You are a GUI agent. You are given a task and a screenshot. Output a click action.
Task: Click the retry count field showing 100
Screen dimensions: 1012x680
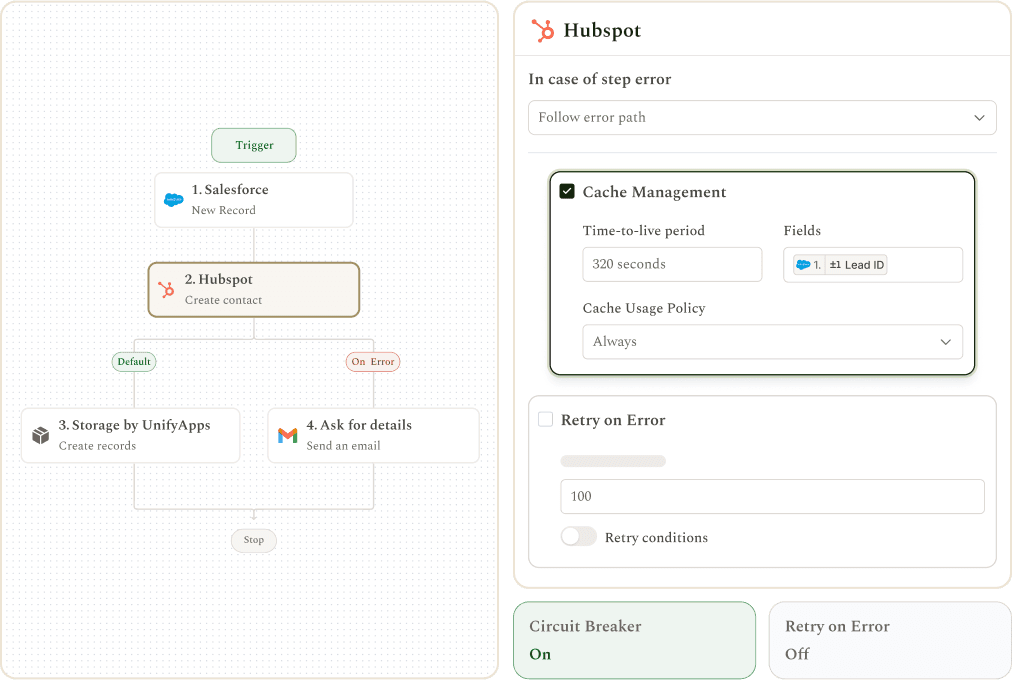click(x=773, y=496)
